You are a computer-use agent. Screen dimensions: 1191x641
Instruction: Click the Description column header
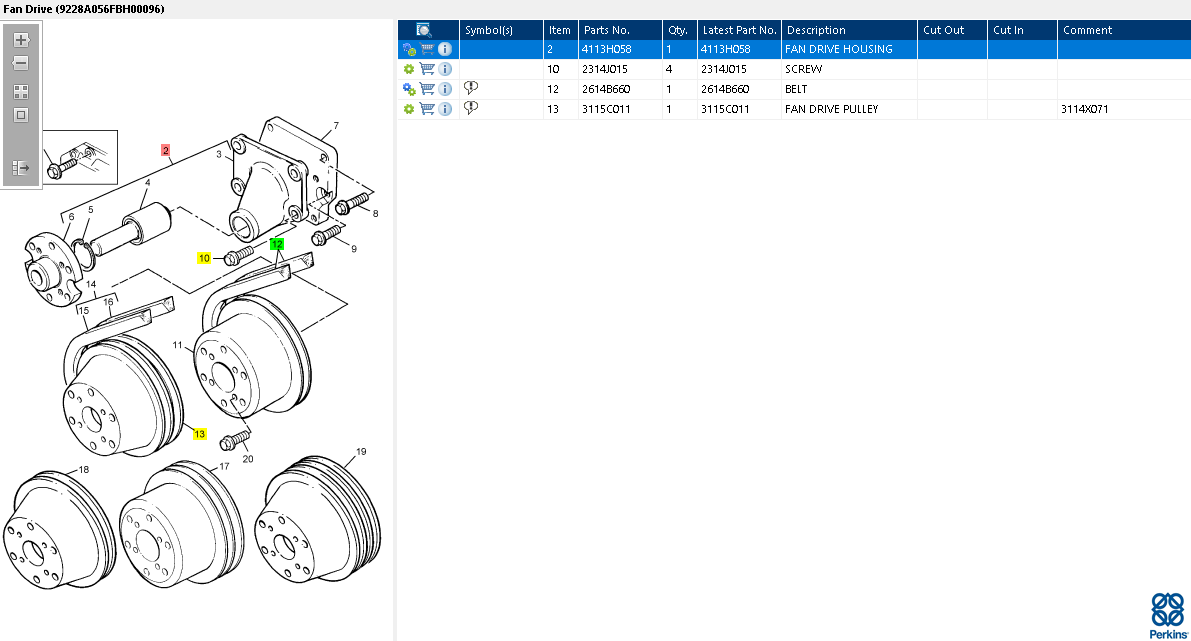[815, 30]
